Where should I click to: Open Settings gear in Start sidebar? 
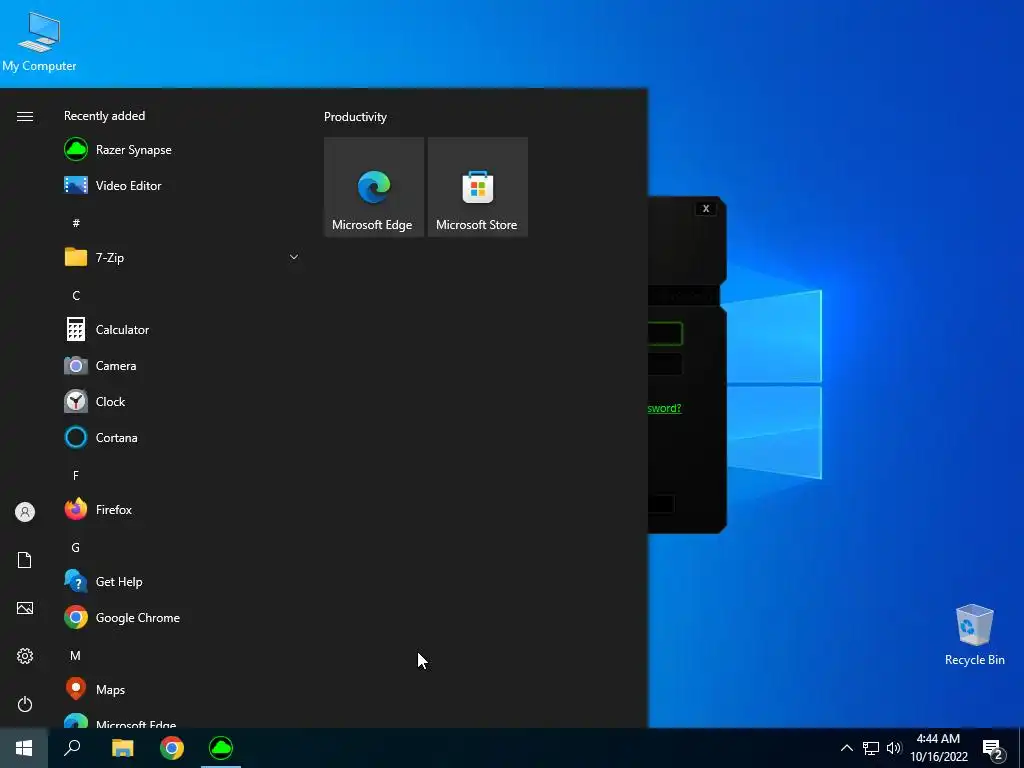click(25, 656)
